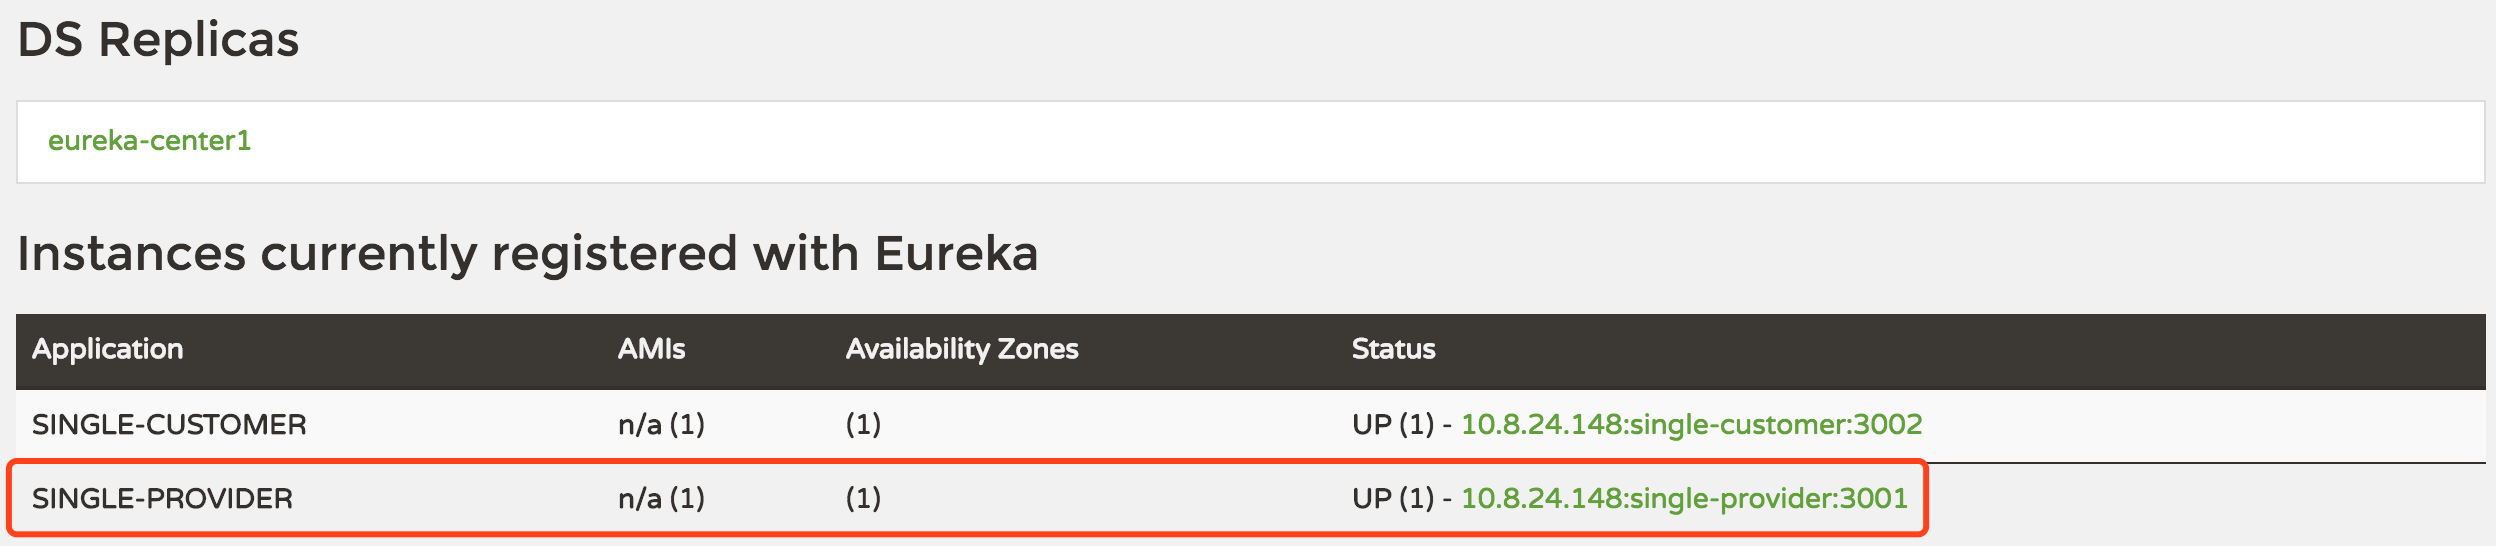
Task: Click the n/a (1) AMIs value for SINGLE-PROVIDER
Action: click(x=661, y=499)
